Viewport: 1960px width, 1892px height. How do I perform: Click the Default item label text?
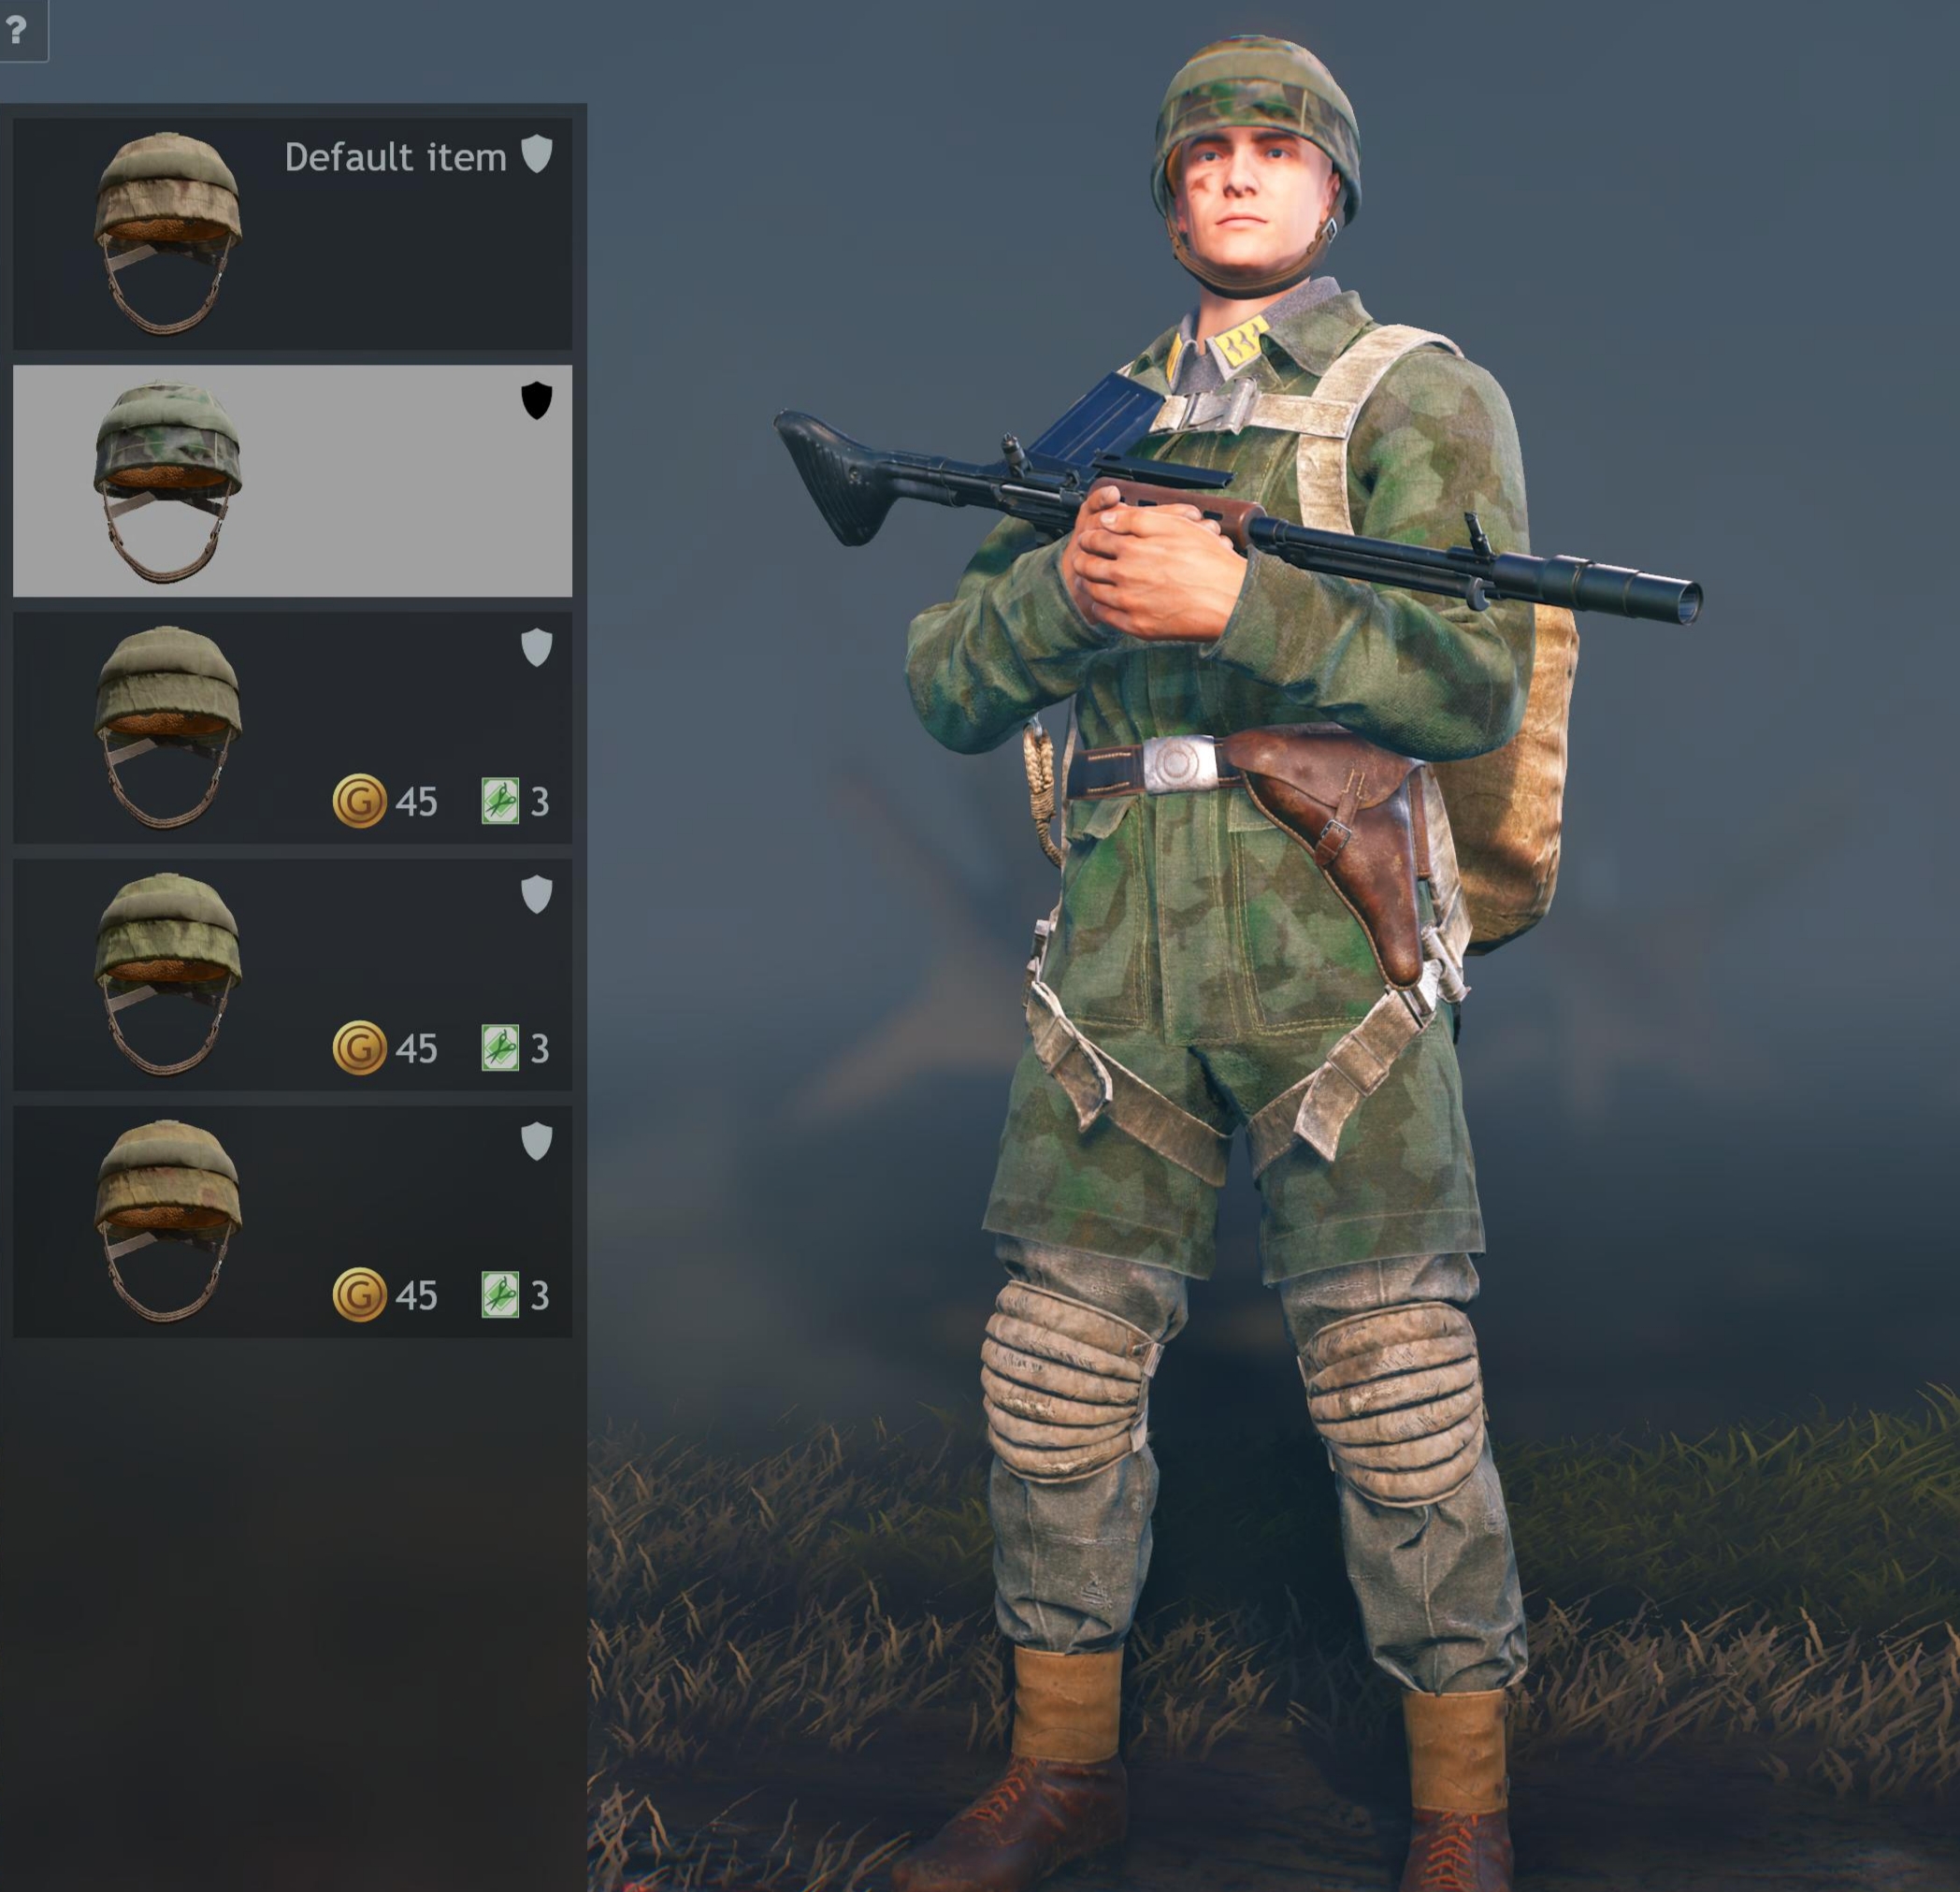pos(395,157)
